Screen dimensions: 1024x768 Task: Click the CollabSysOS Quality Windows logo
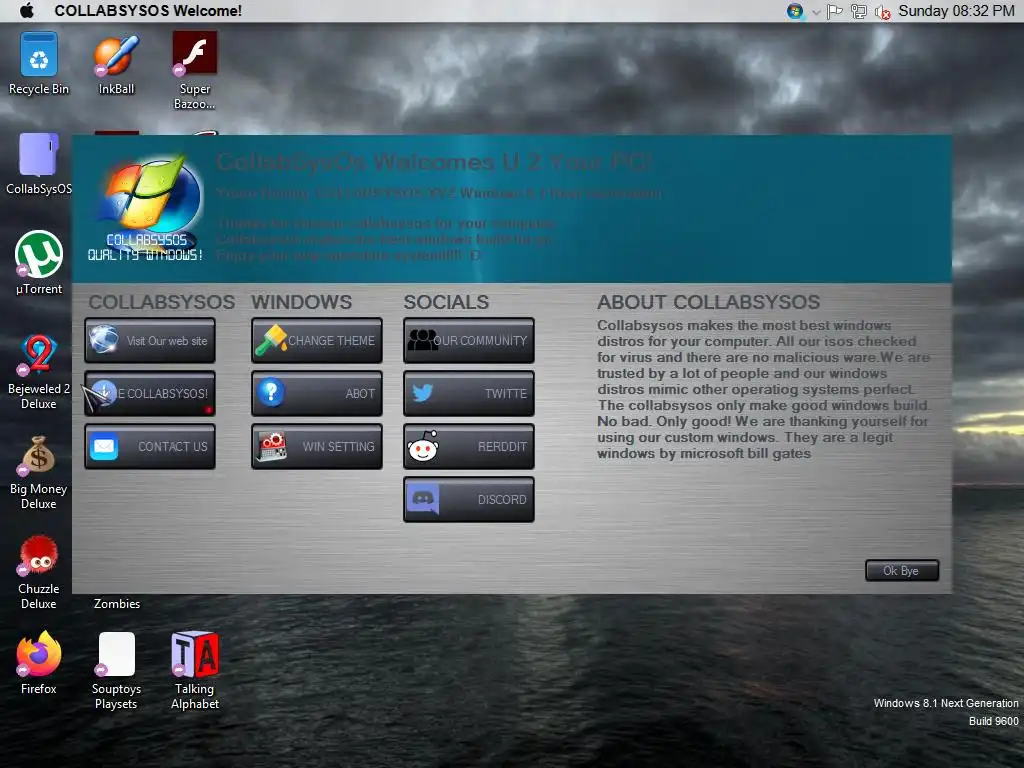pyautogui.click(x=147, y=207)
